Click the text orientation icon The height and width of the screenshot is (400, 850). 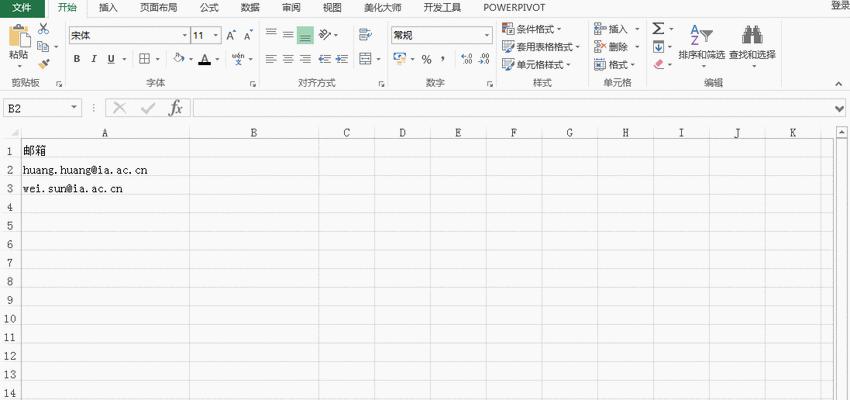pos(325,35)
